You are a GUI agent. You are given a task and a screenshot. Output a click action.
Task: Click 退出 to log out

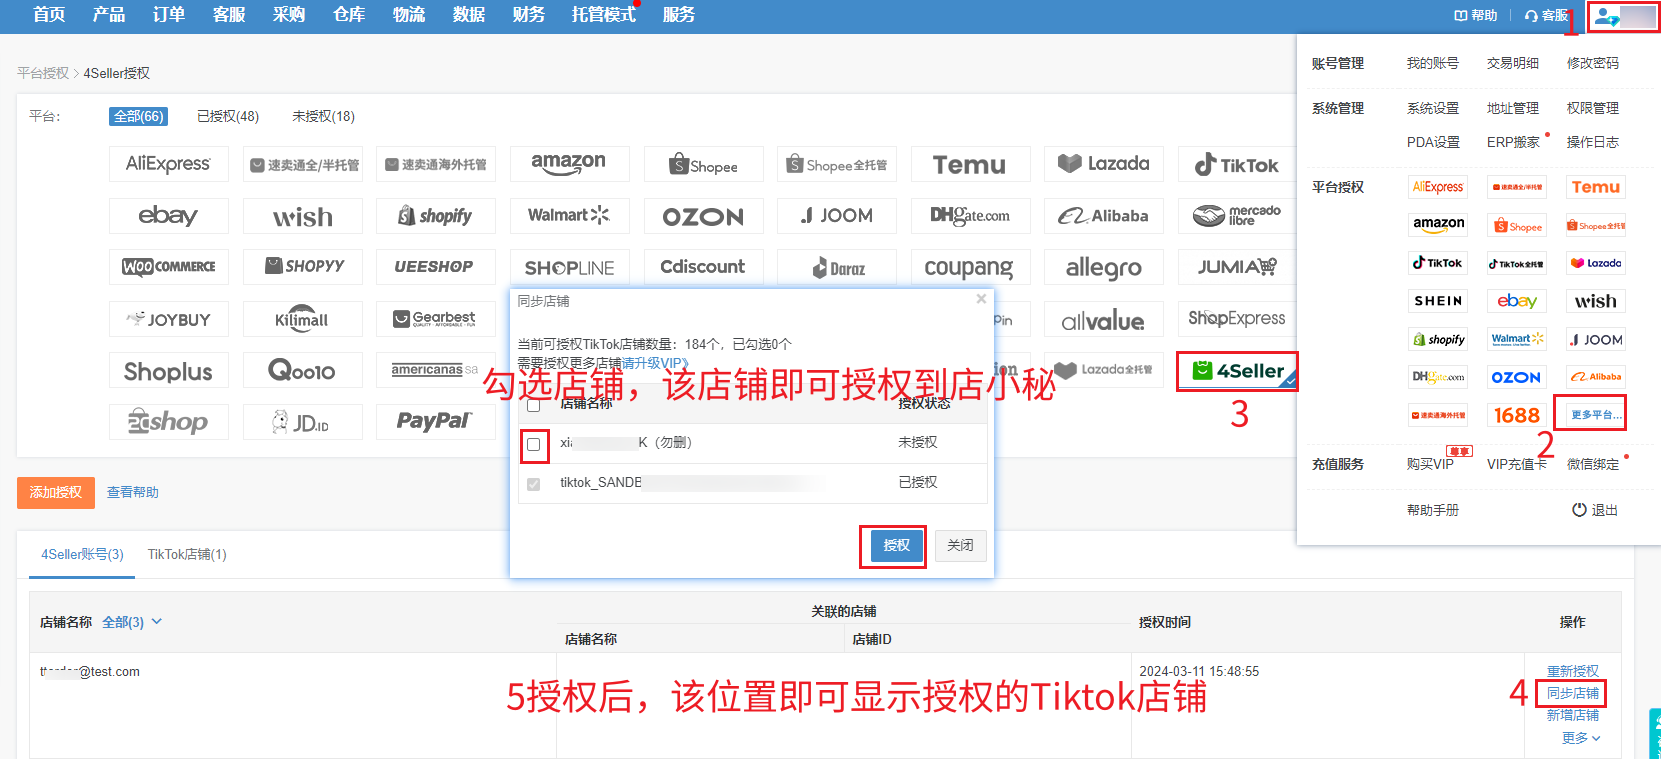click(x=1595, y=510)
